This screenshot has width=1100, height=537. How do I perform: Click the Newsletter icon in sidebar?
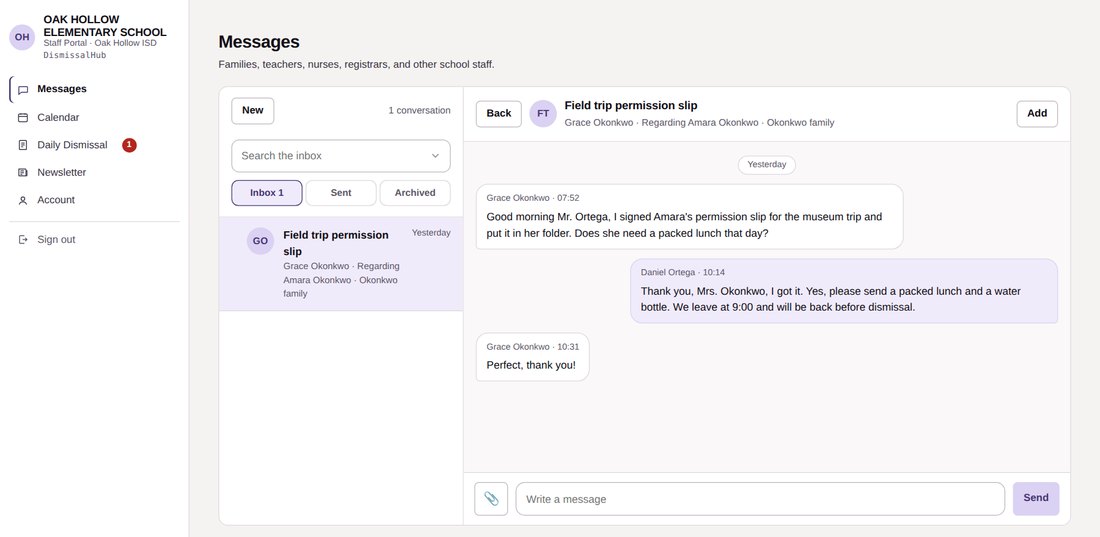point(23,172)
